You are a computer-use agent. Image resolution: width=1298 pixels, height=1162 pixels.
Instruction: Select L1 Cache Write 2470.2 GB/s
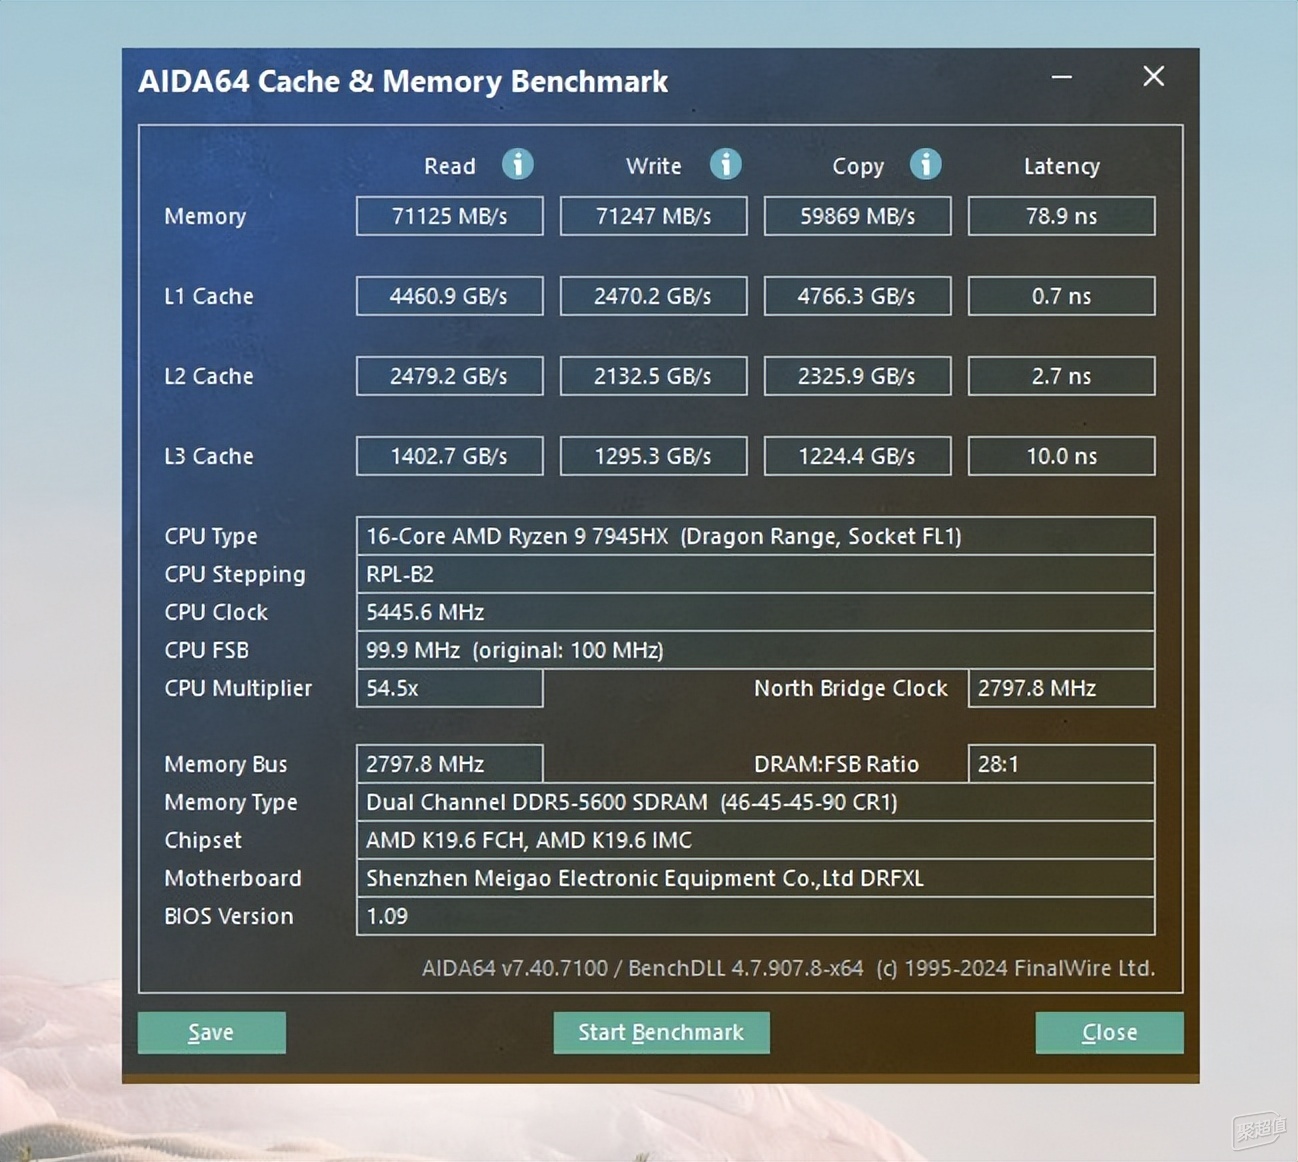[x=654, y=296]
